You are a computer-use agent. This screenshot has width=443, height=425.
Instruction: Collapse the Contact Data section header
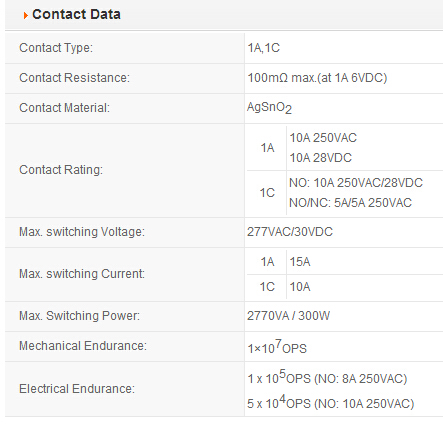[x=224, y=15]
